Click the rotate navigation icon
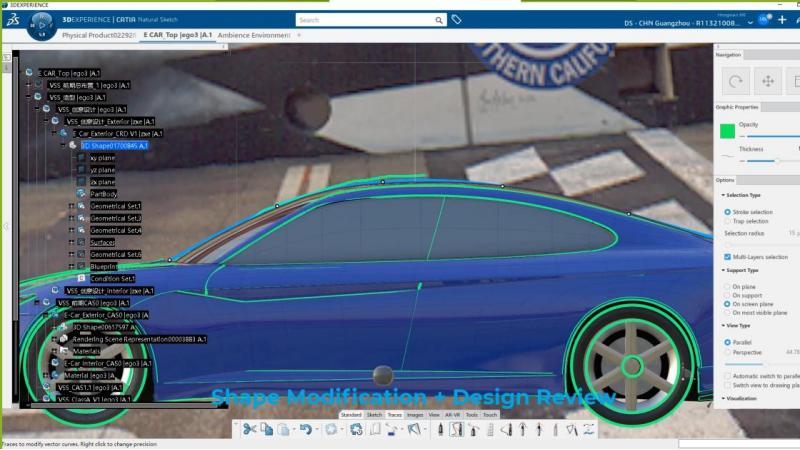 735,81
